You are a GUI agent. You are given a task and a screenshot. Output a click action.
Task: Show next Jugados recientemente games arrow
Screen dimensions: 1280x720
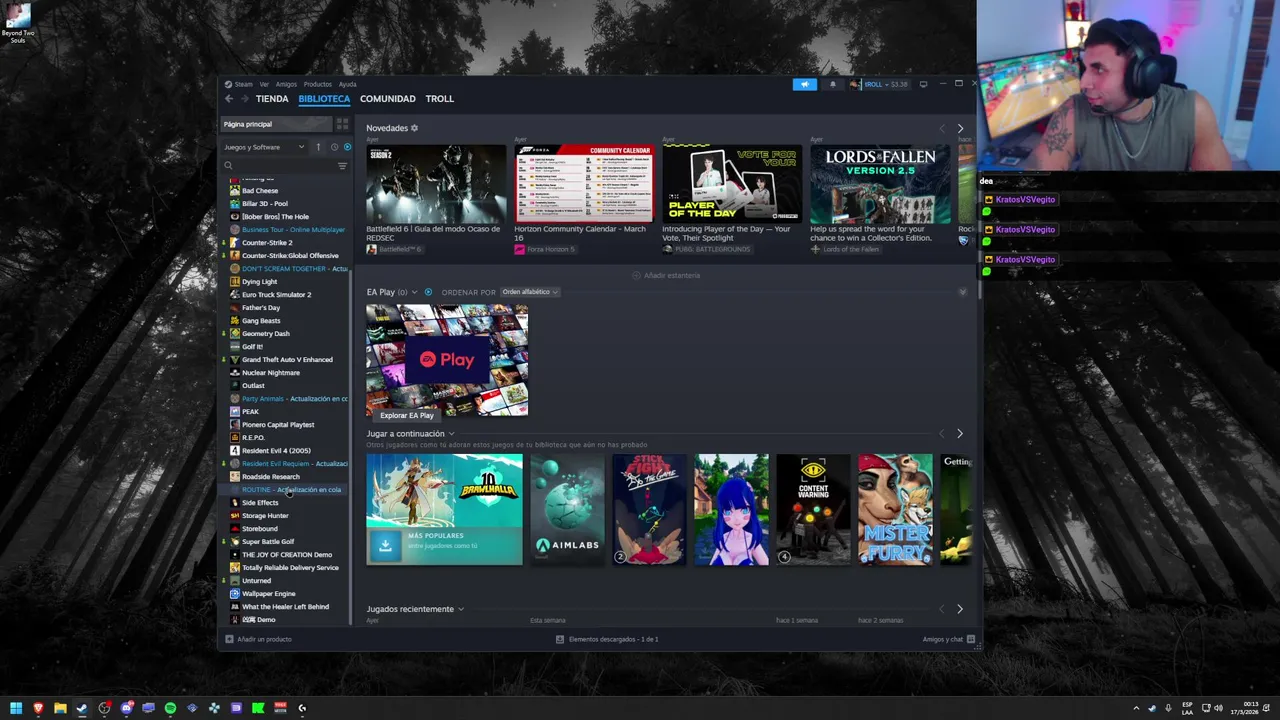pos(960,609)
